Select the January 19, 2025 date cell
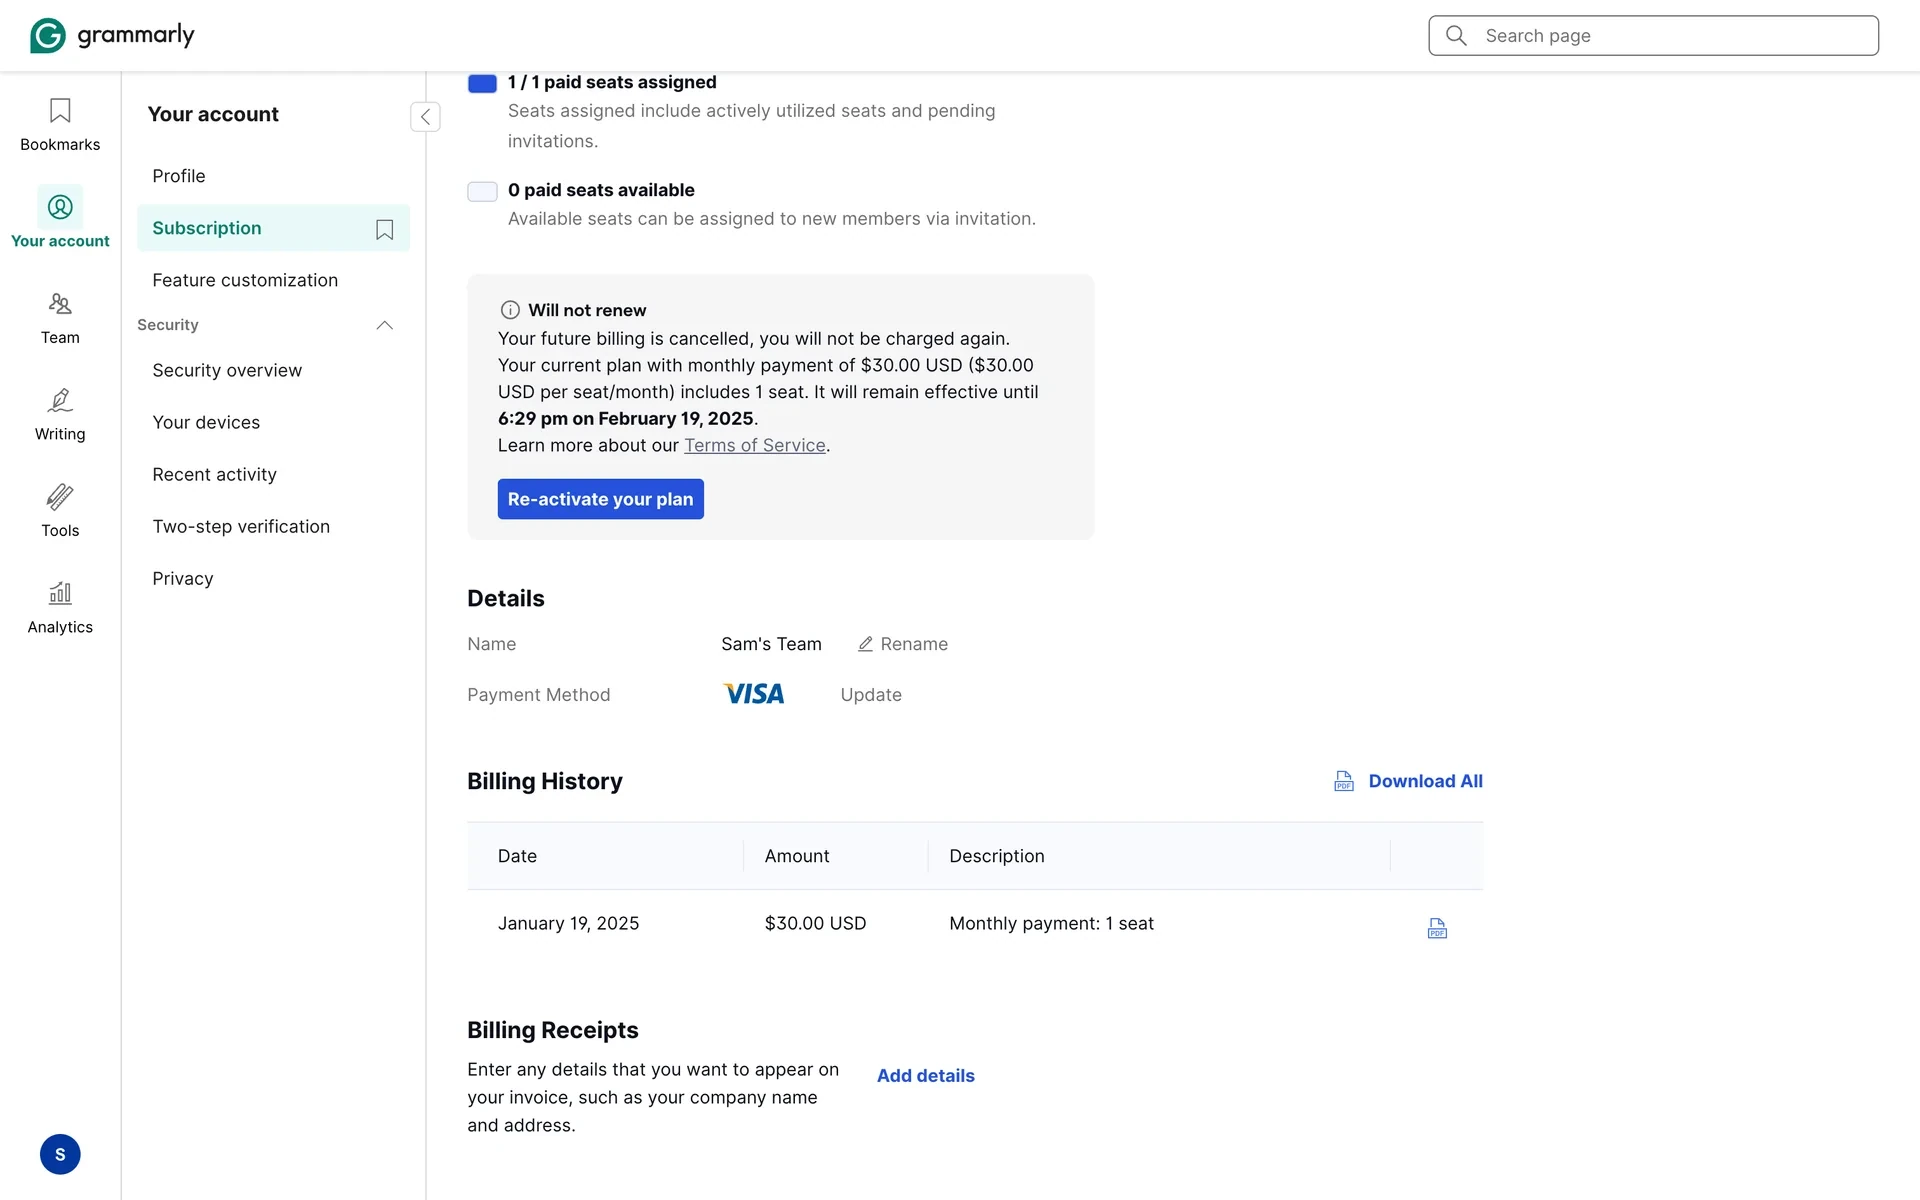The image size is (1920, 1200). (568, 923)
